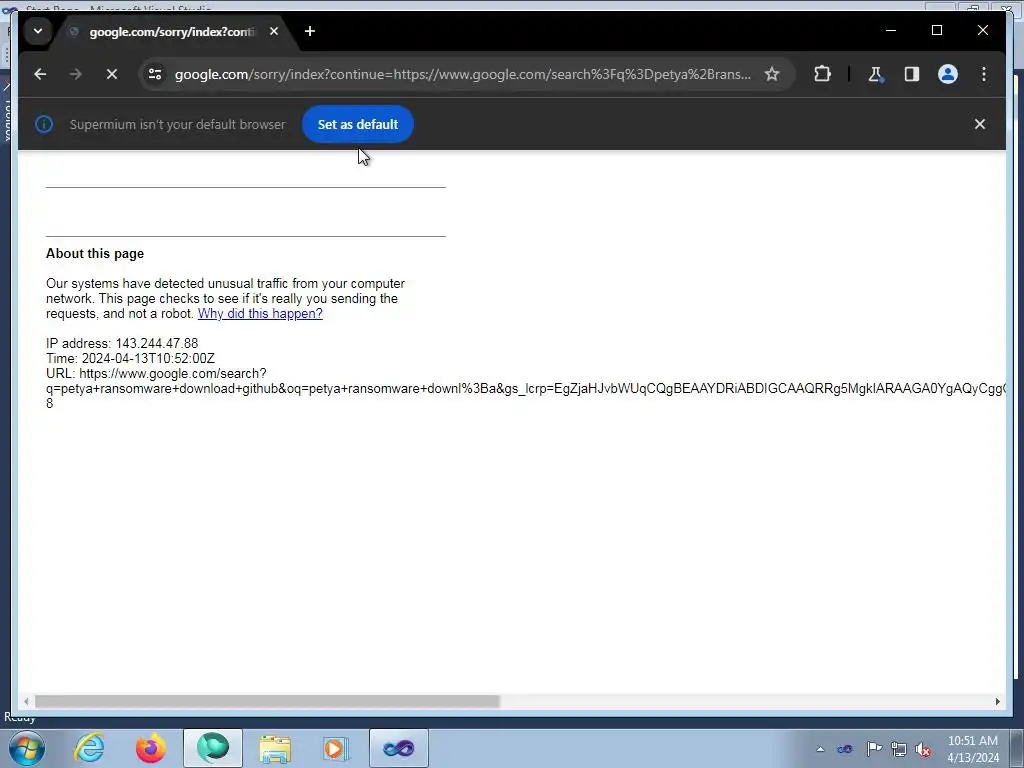Launch Firefox from the taskbar
The image size is (1024, 768).
click(x=150, y=748)
